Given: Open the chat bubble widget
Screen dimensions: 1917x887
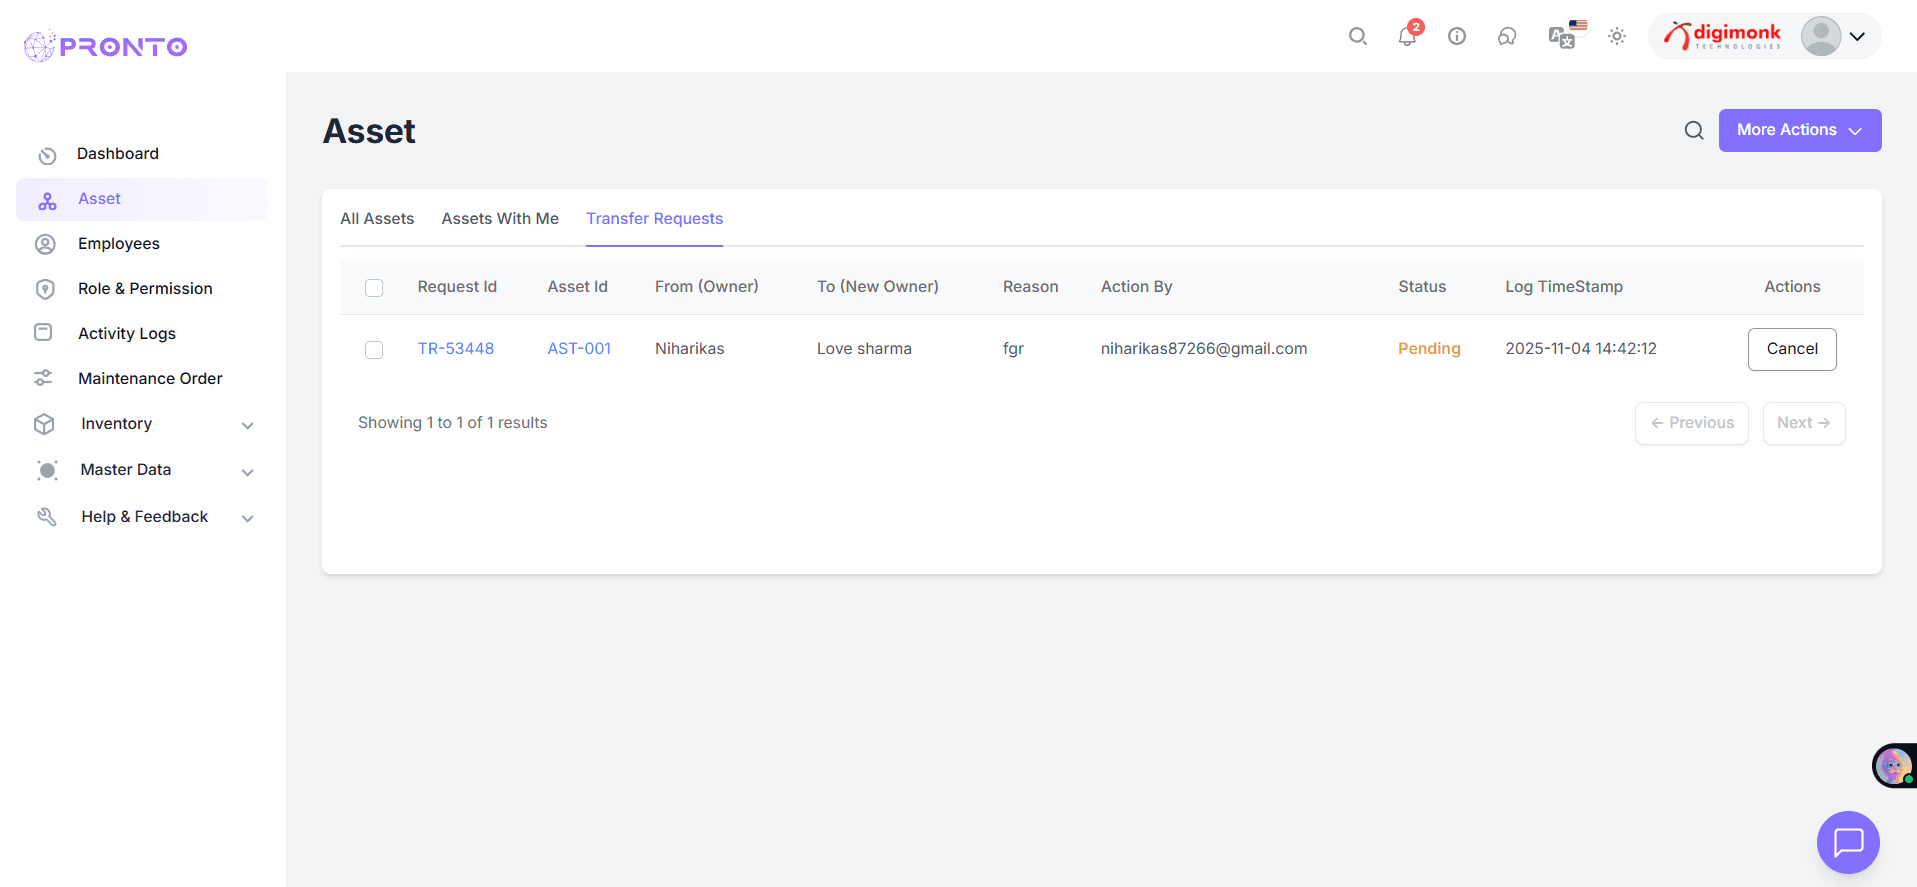Looking at the screenshot, I should [1847, 842].
